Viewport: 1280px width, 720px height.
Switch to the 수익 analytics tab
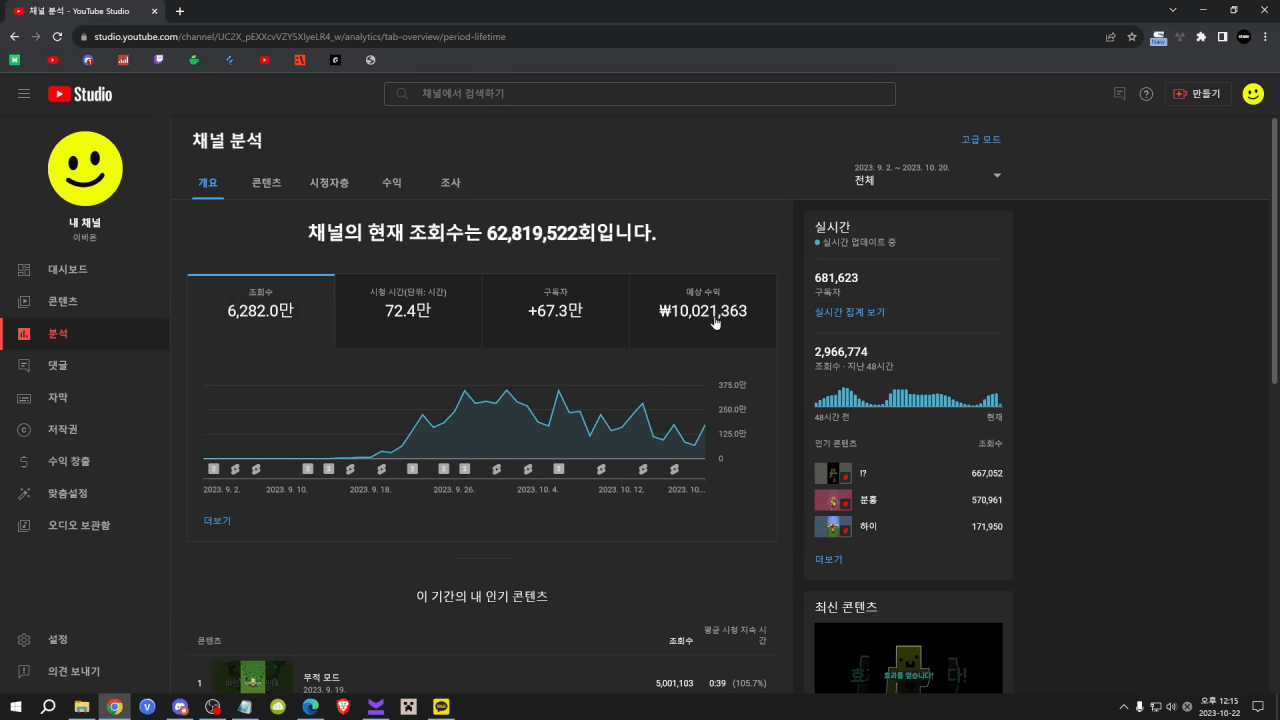(391, 183)
